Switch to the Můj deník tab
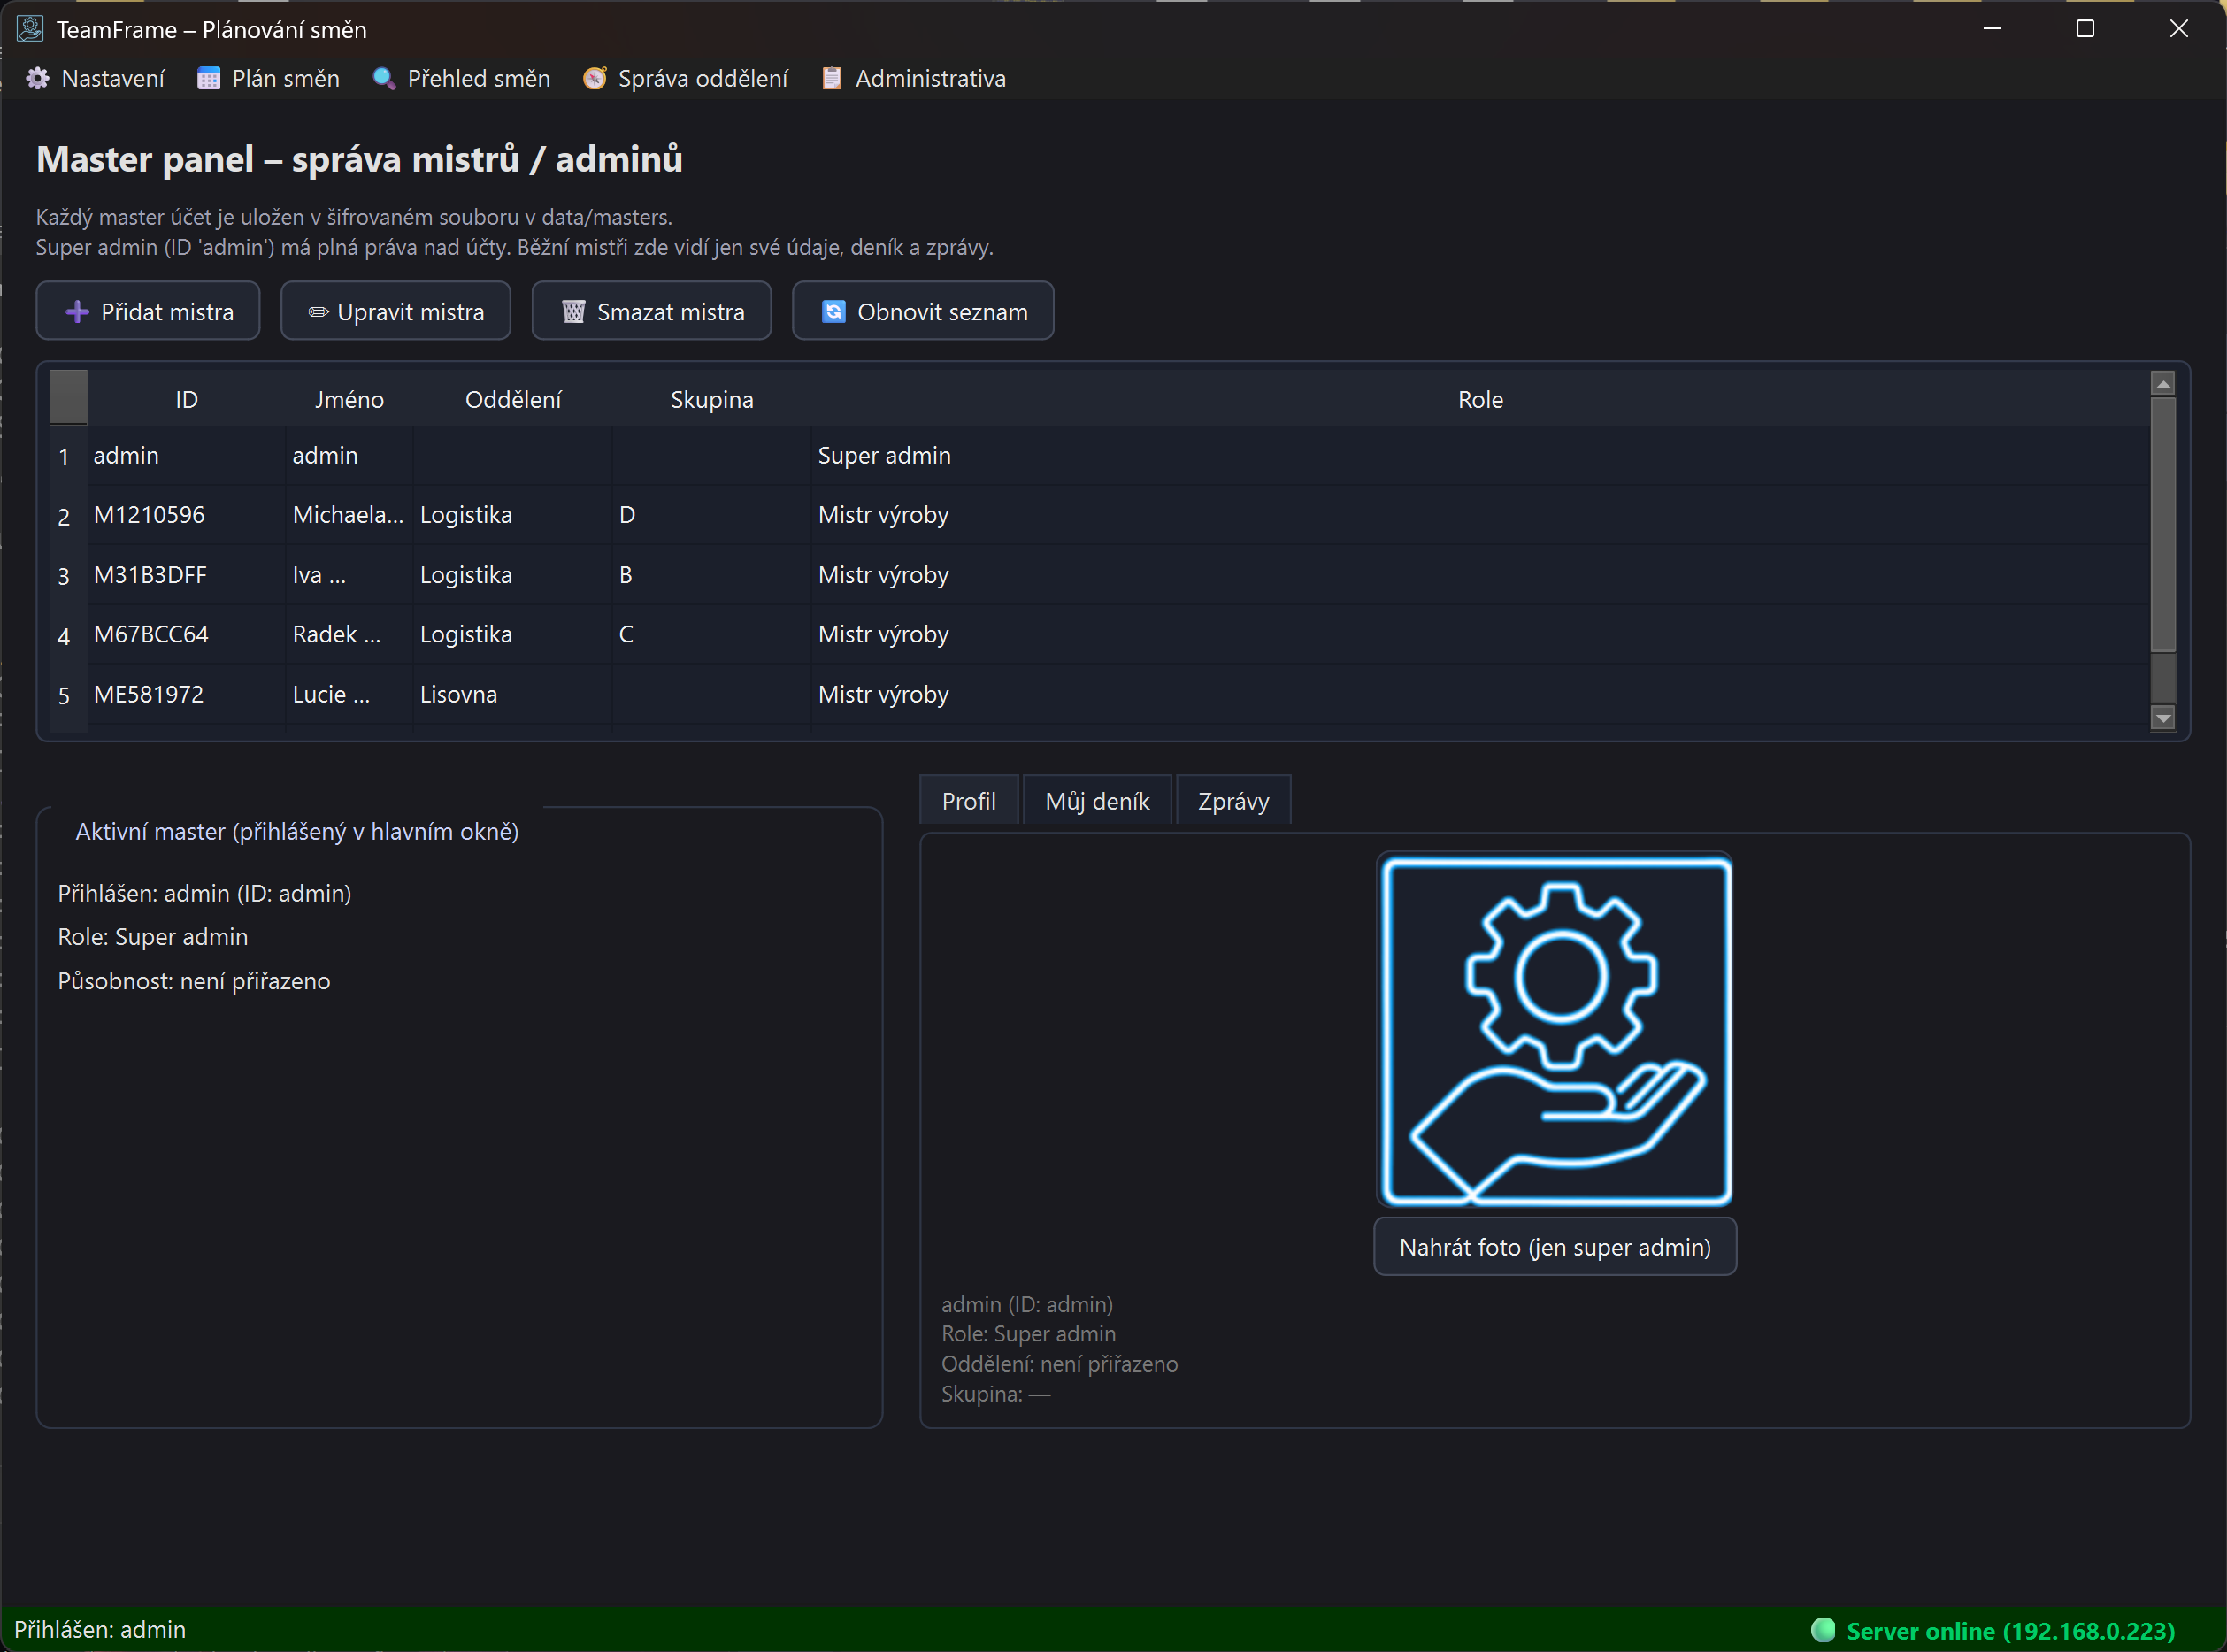 tap(1096, 801)
